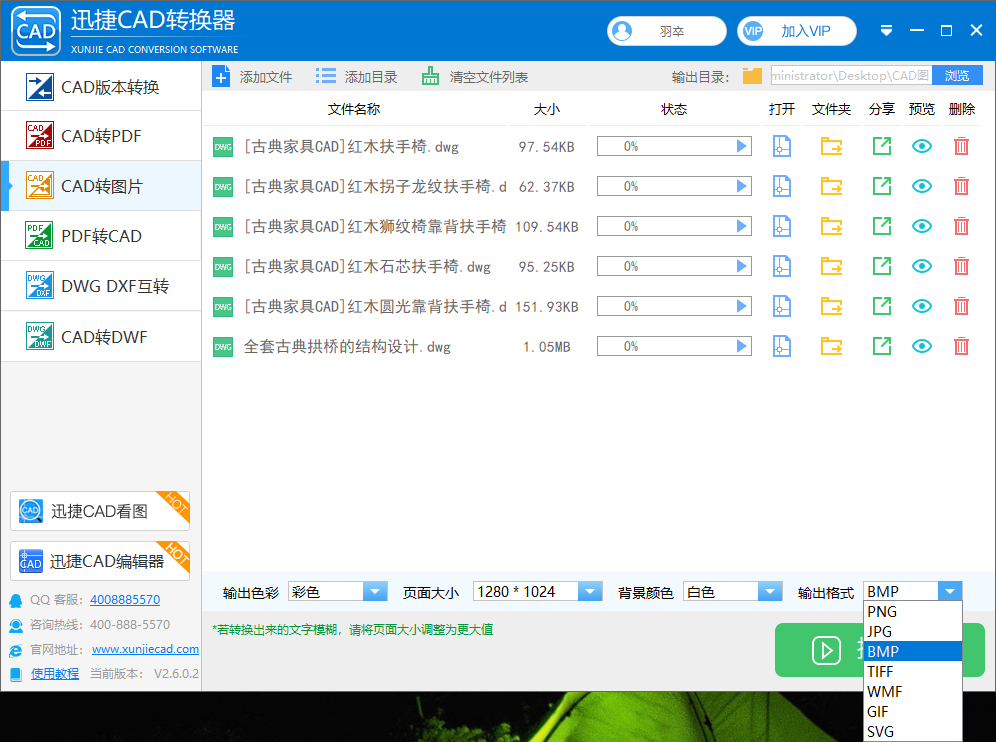Viewport: 996px width, 742px height.
Task: Open folder icon for 全套古典拱桥的结构设计 row
Action: tap(831, 347)
